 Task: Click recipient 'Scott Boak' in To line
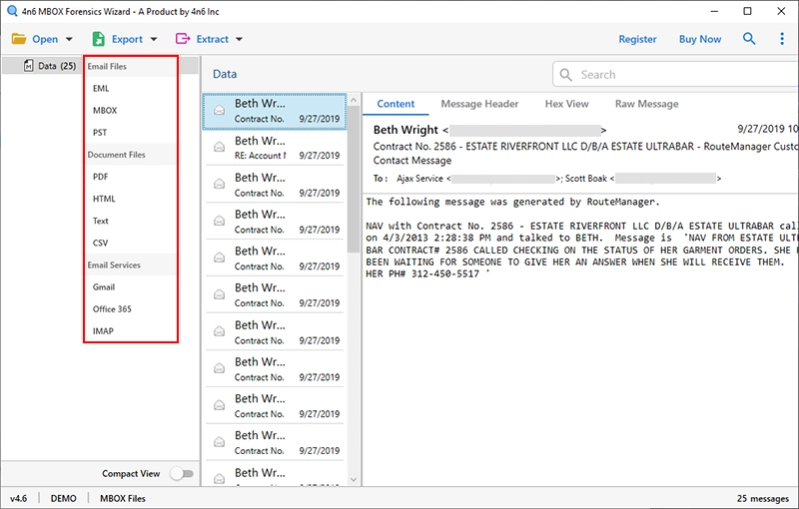point(586,178)
